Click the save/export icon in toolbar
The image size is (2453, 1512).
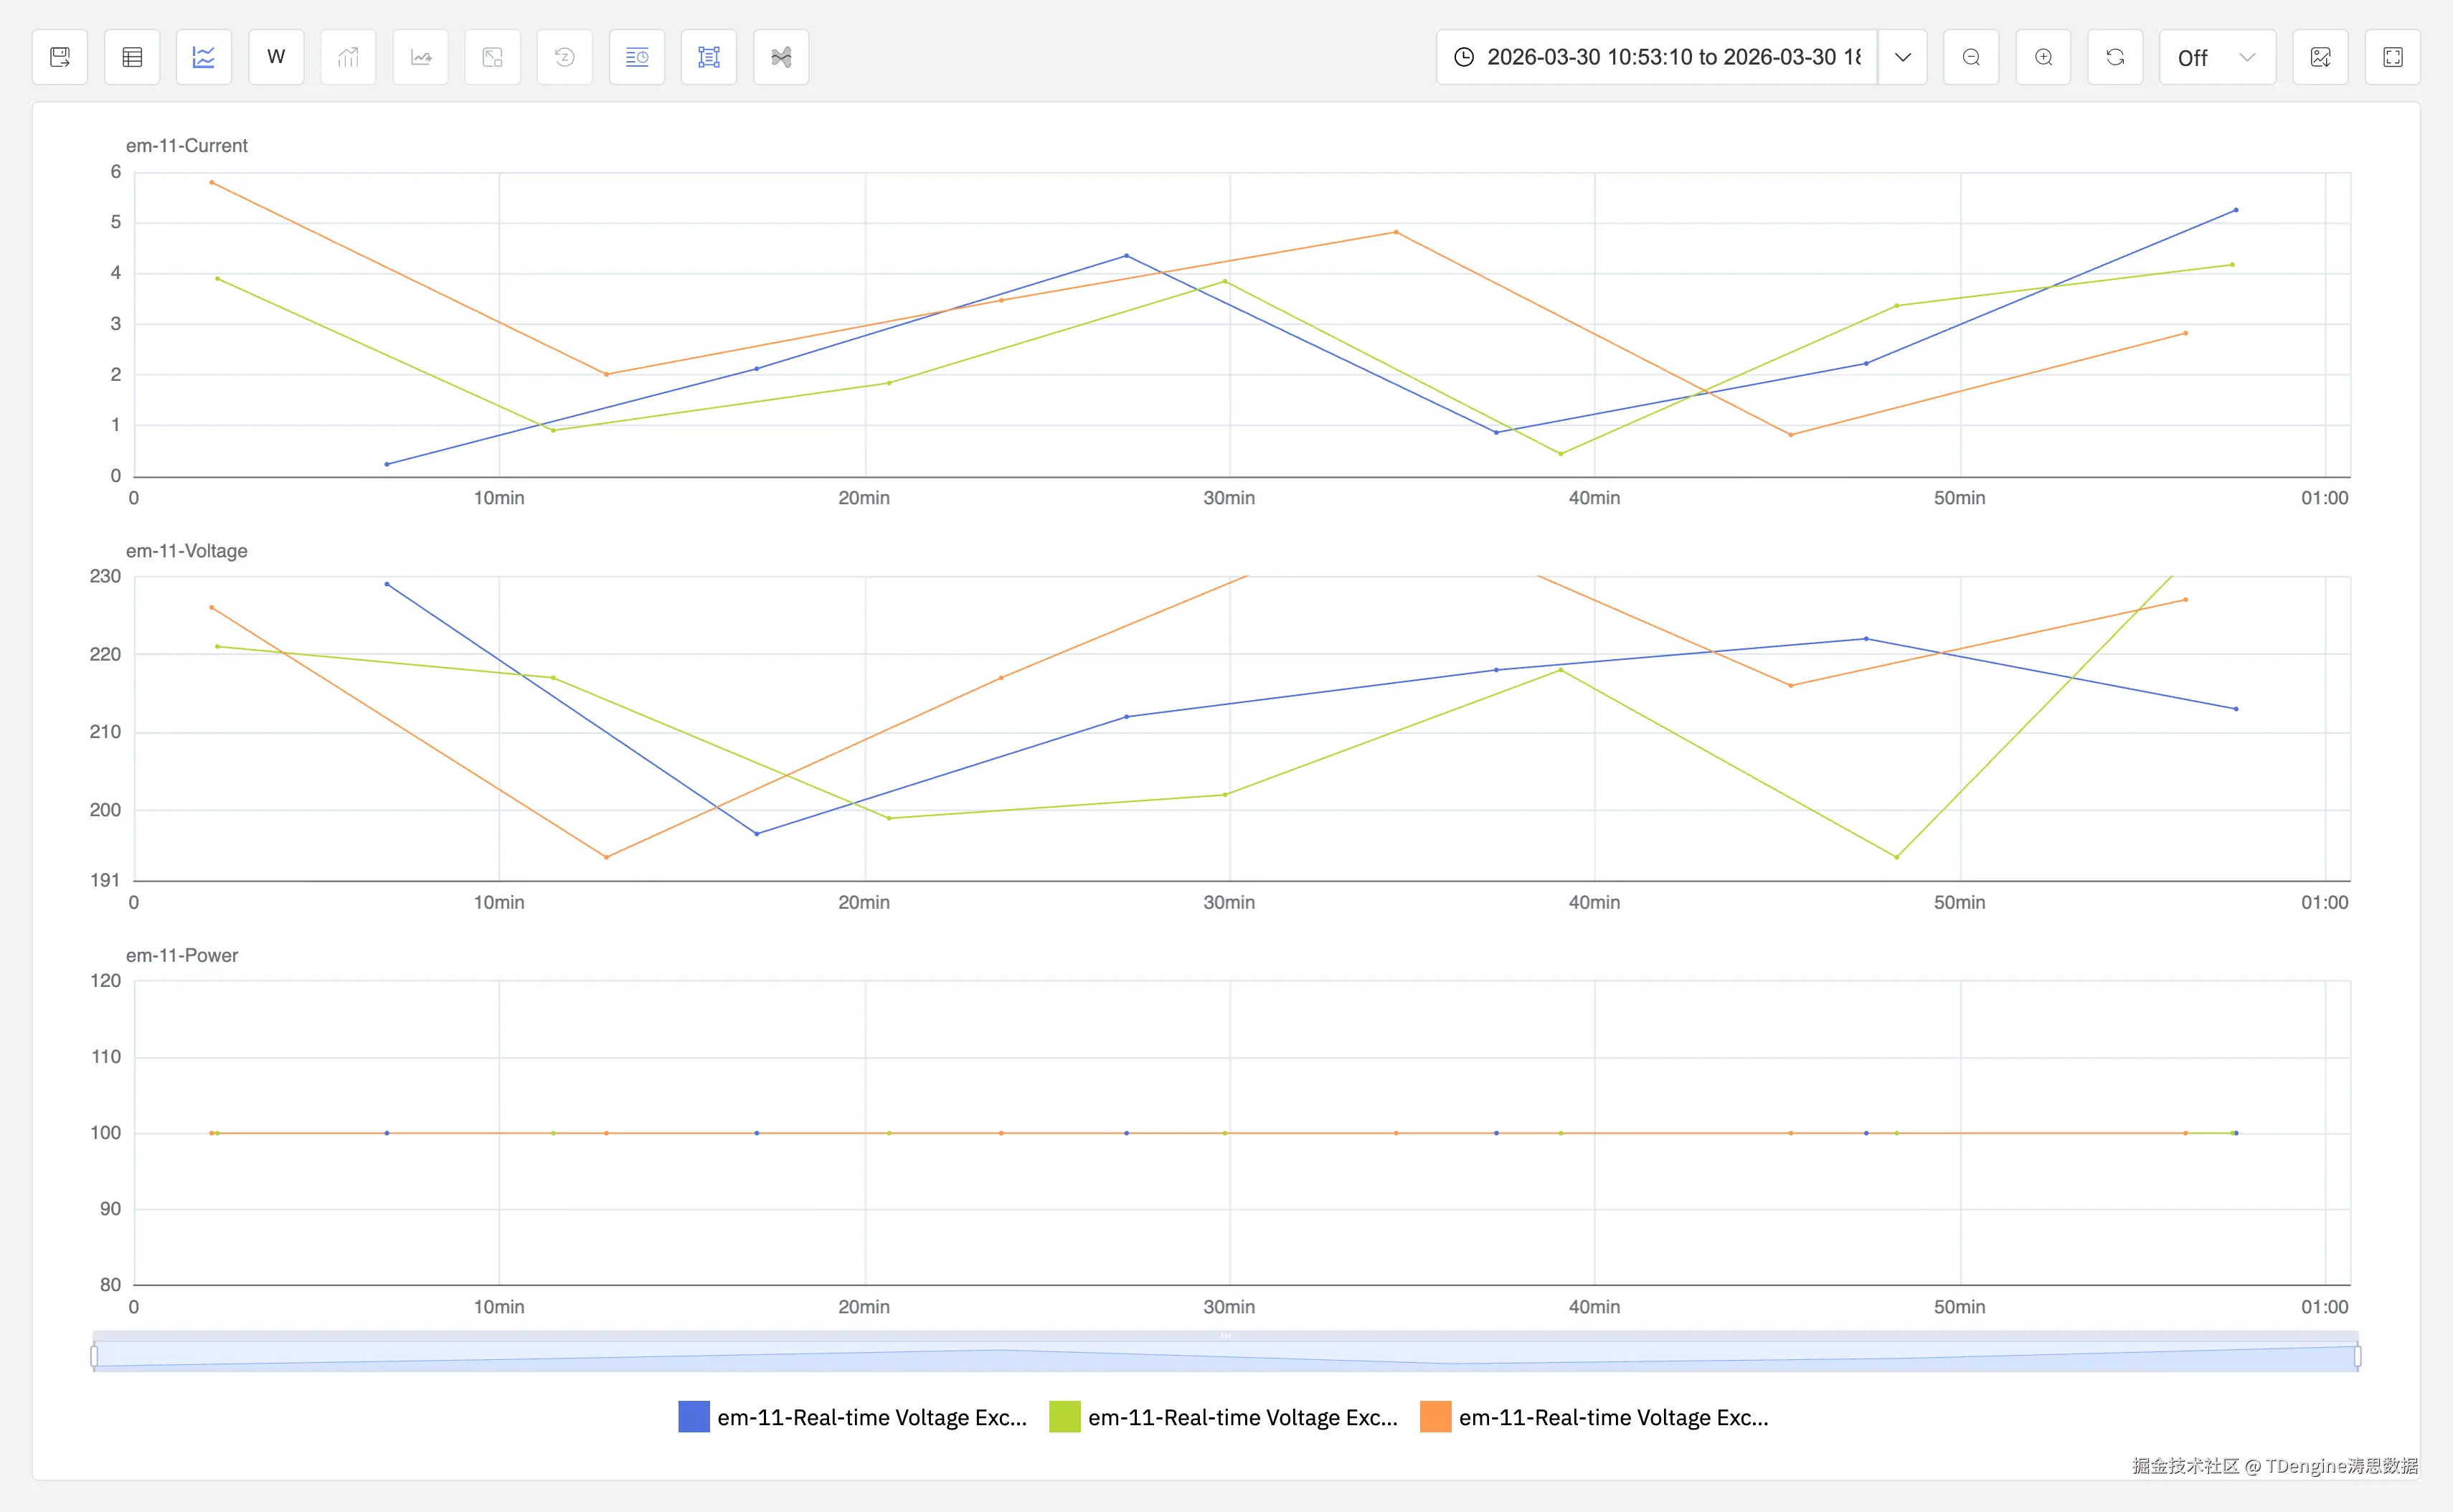60,57
